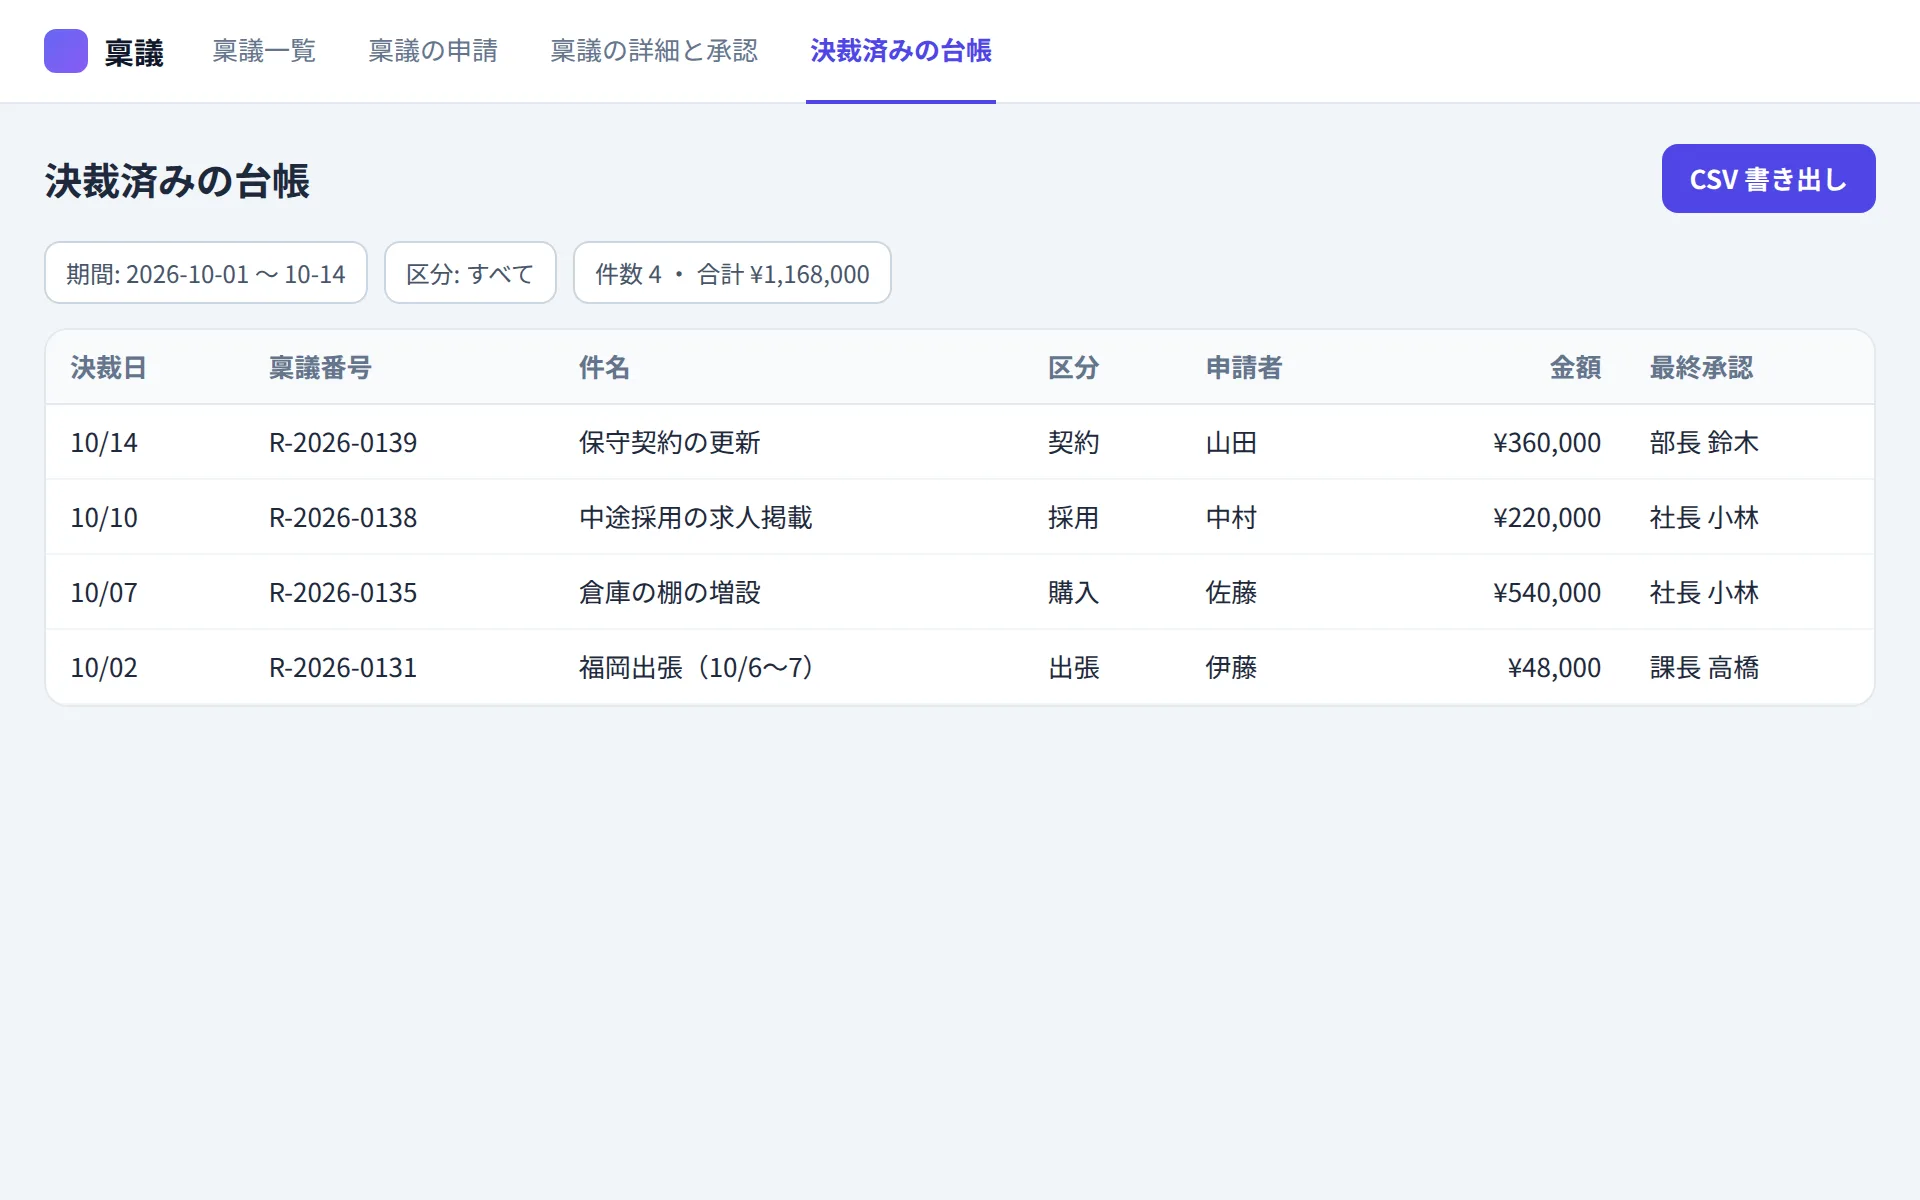The height and width of the screenshot is (1200, 1920).
Task: Switch to the 稟議の申請 tab
Action: pyautogui.click(x=433, y=51)
